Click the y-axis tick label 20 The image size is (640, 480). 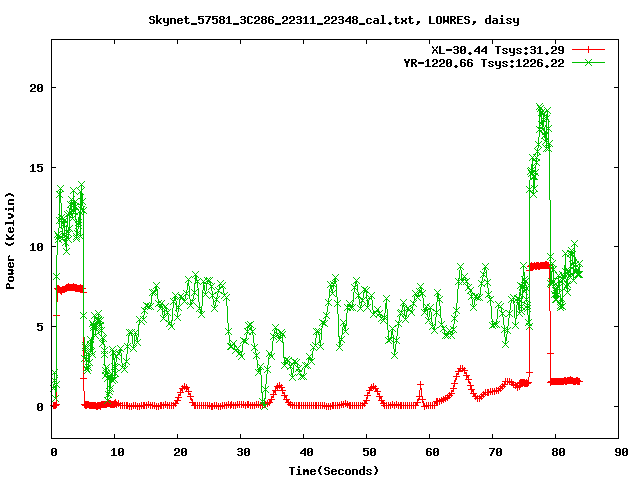36,88
